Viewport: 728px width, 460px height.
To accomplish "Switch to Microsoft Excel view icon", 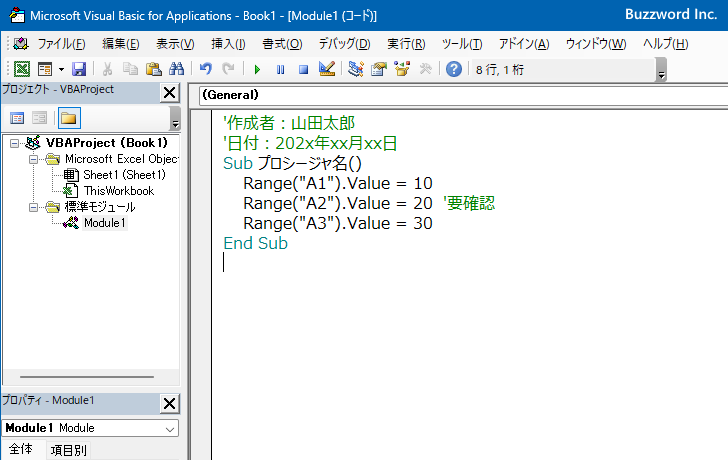I will [x=22, y=69].
